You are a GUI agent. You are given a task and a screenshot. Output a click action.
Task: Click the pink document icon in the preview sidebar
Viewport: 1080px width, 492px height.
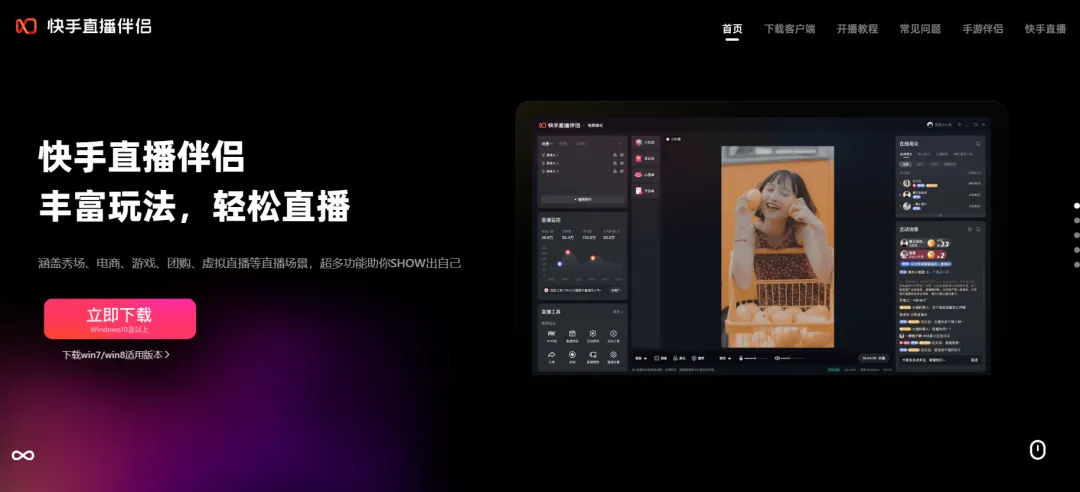[x=639, y=191]
